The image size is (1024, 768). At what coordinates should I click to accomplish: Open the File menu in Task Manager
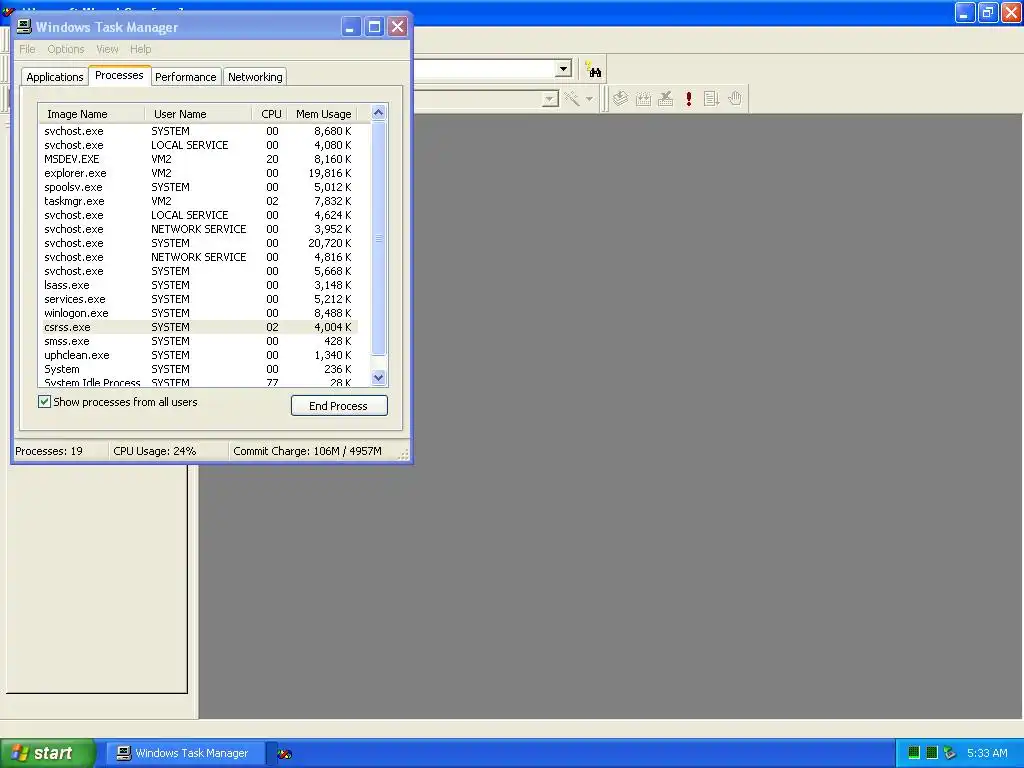[27, 49]
